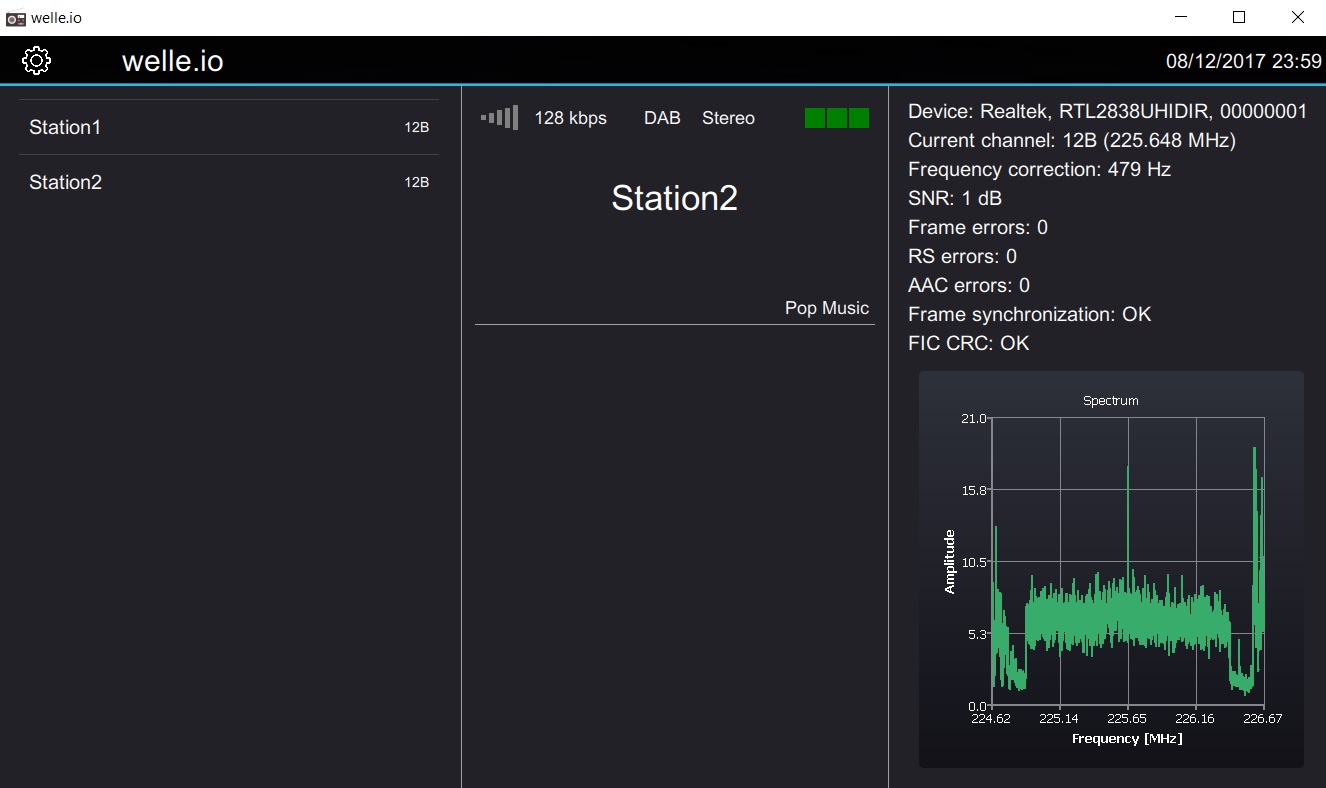Image resolution: width=1326 pixels, height=788 pixels.
Task: Click the Current channel 12B info line
Action: pyautogui.click(x=1072, y=140)
